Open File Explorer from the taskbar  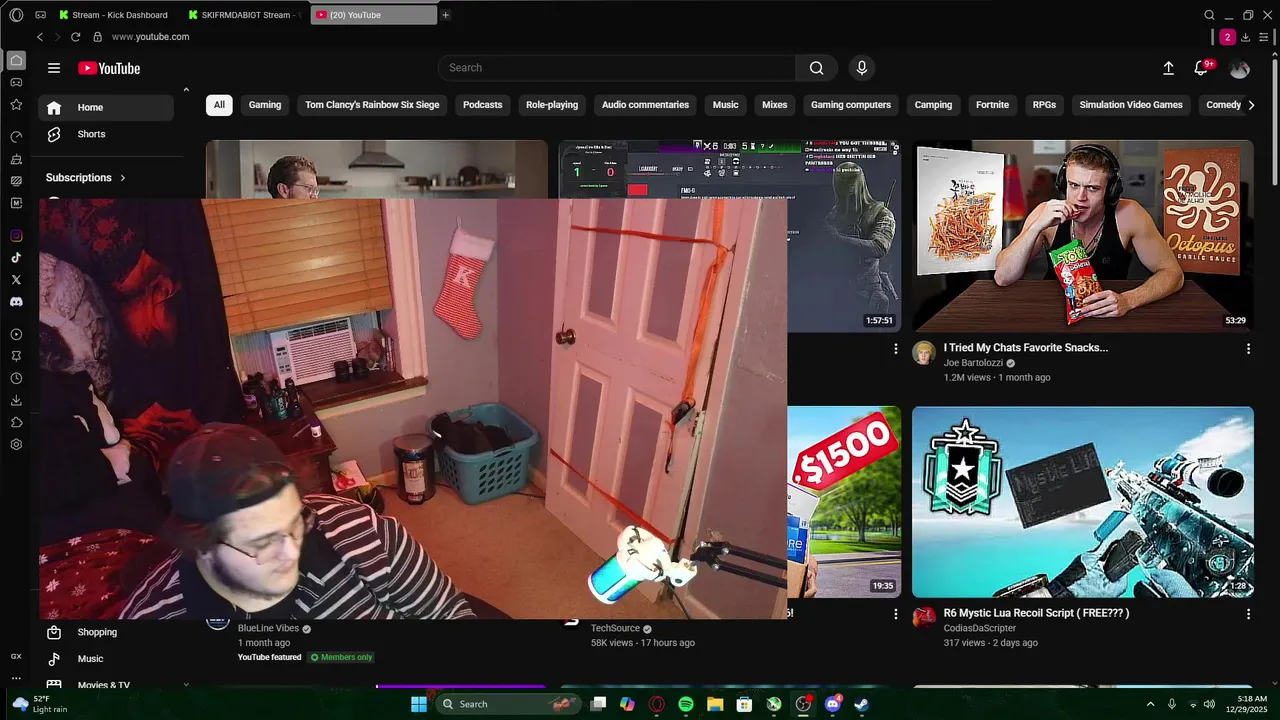(x=715, y=704)
